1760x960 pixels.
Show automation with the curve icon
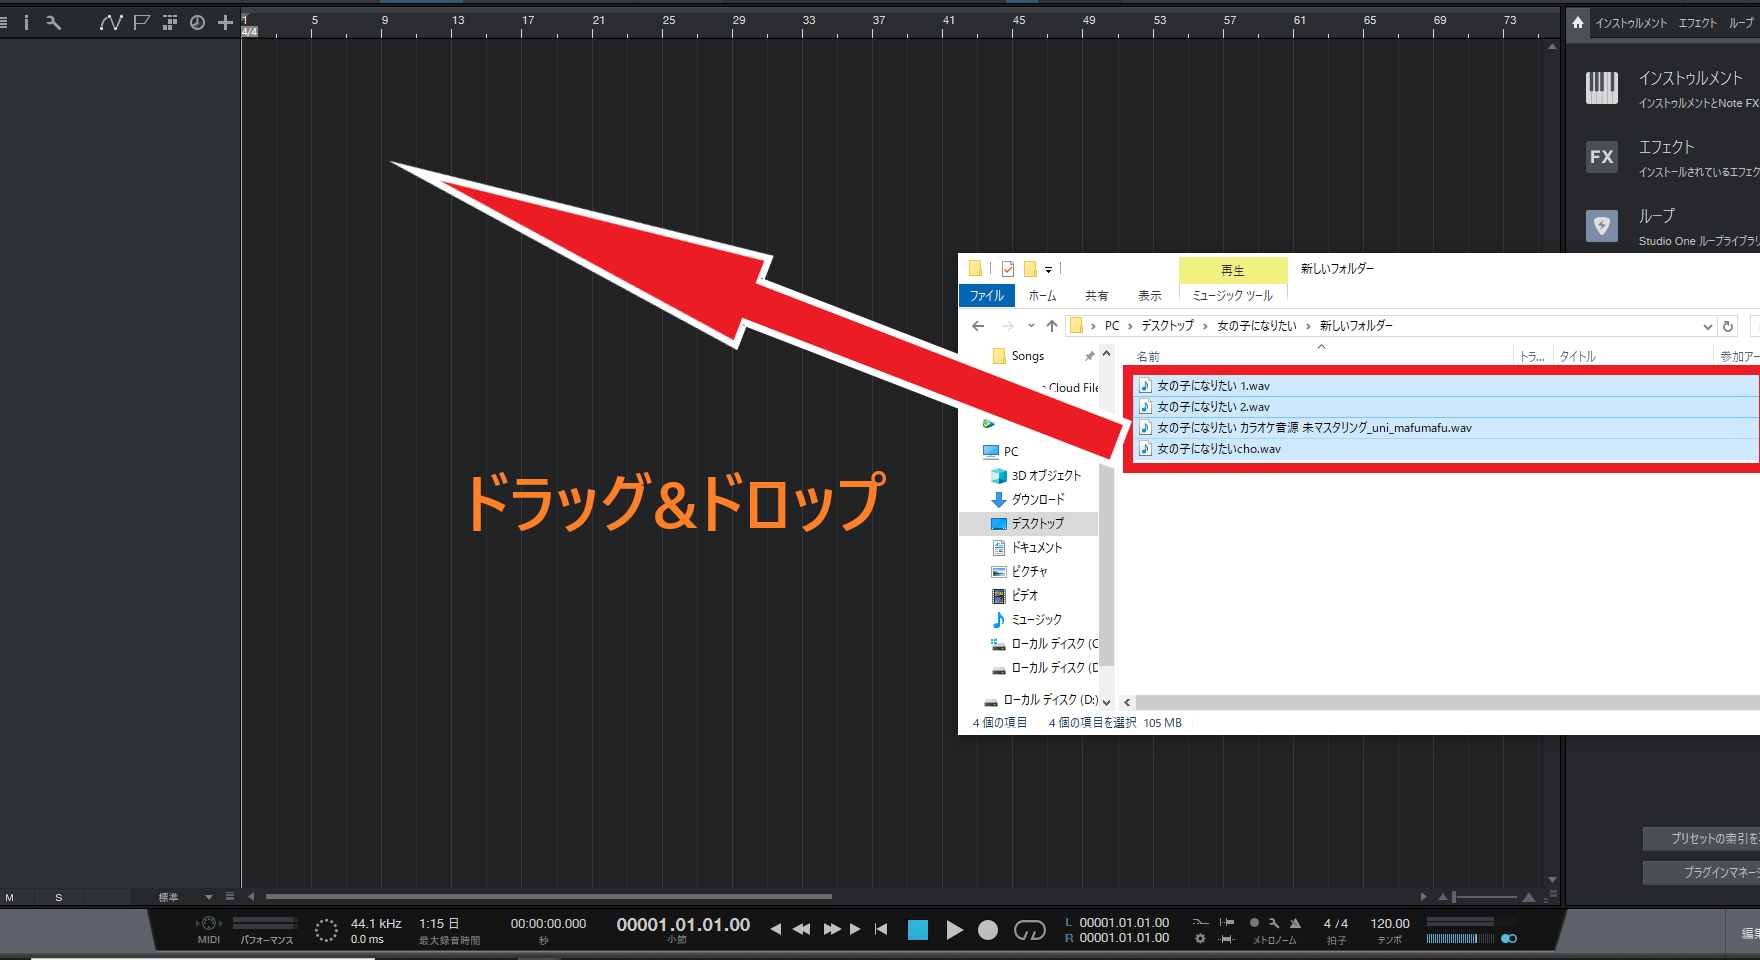coord(111,22)
